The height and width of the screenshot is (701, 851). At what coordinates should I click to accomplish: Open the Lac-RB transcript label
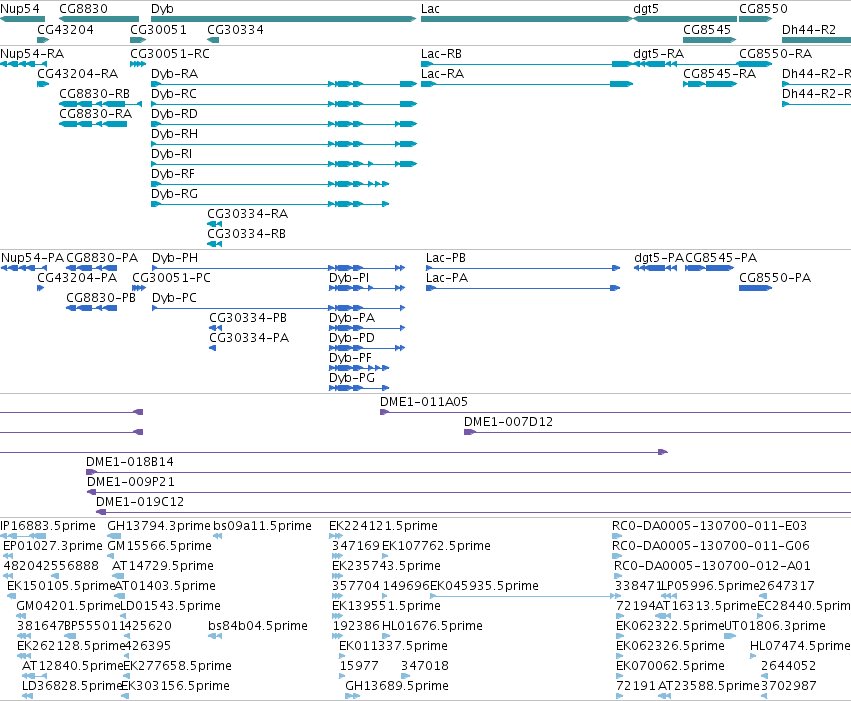tap(441, 54)
